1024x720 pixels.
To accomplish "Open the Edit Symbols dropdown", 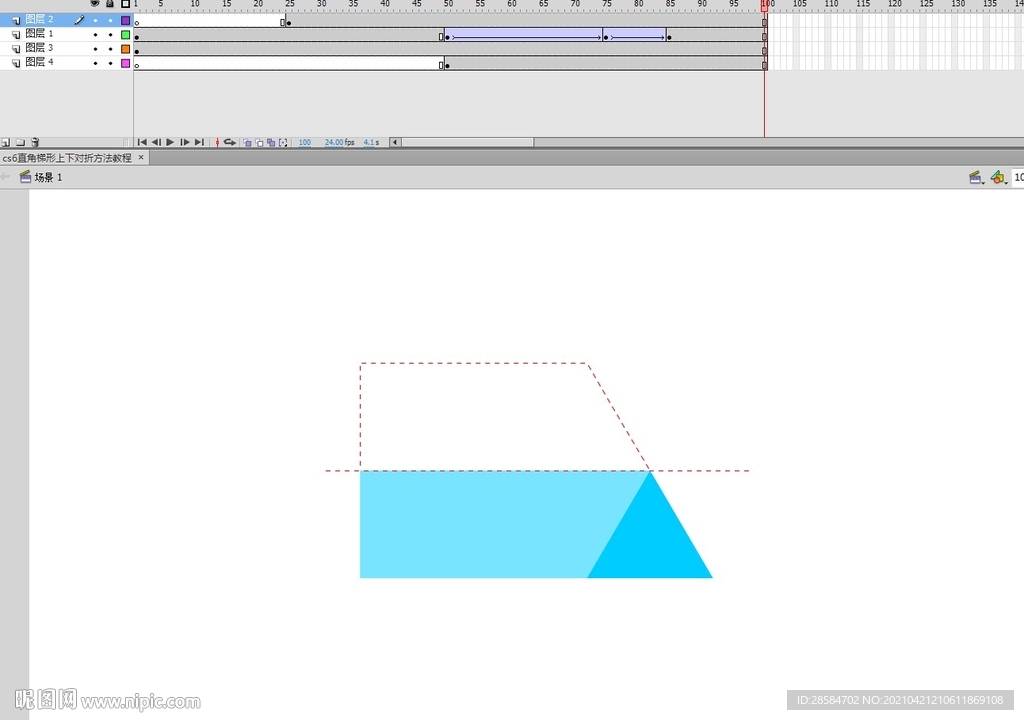I will (998, 178).
